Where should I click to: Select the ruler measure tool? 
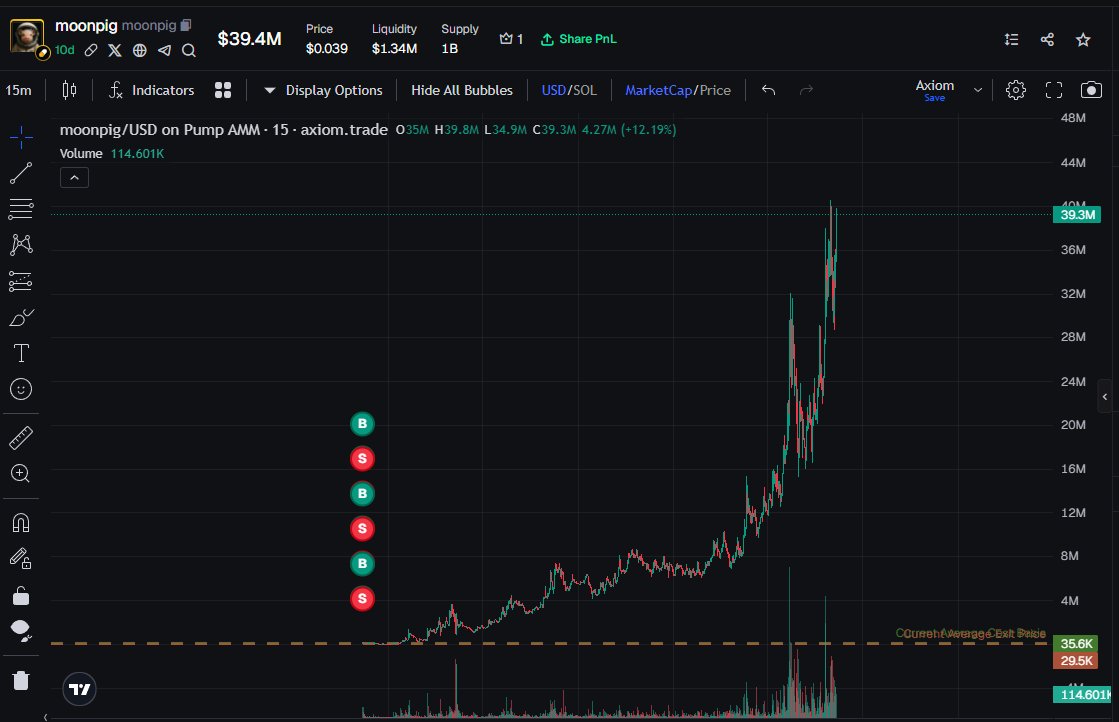21,438
